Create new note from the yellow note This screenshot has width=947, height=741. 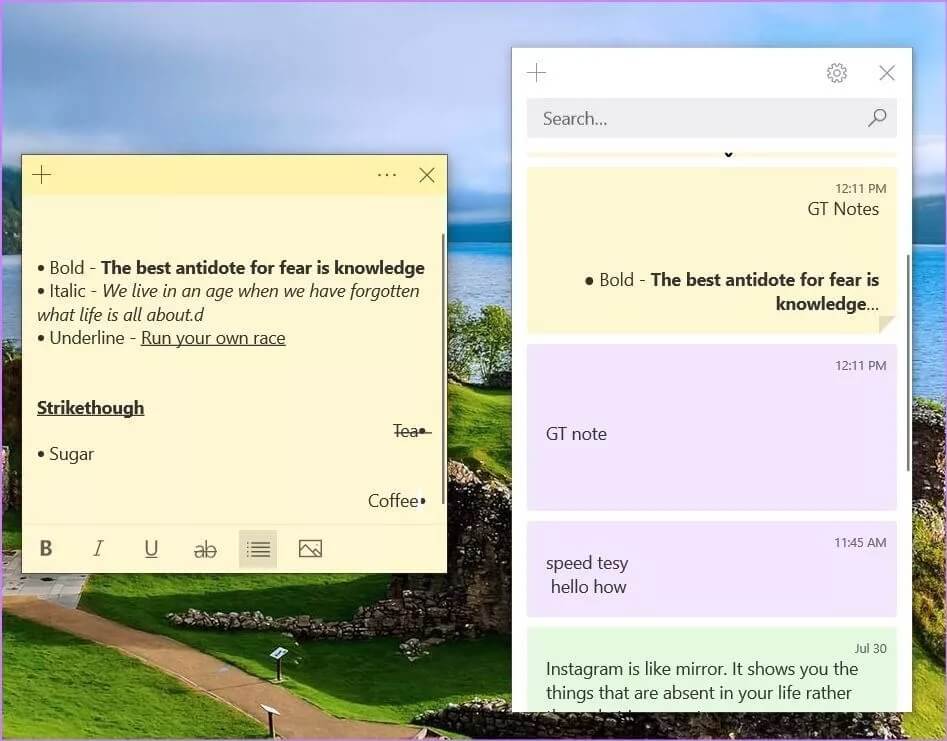click(41, 175)
